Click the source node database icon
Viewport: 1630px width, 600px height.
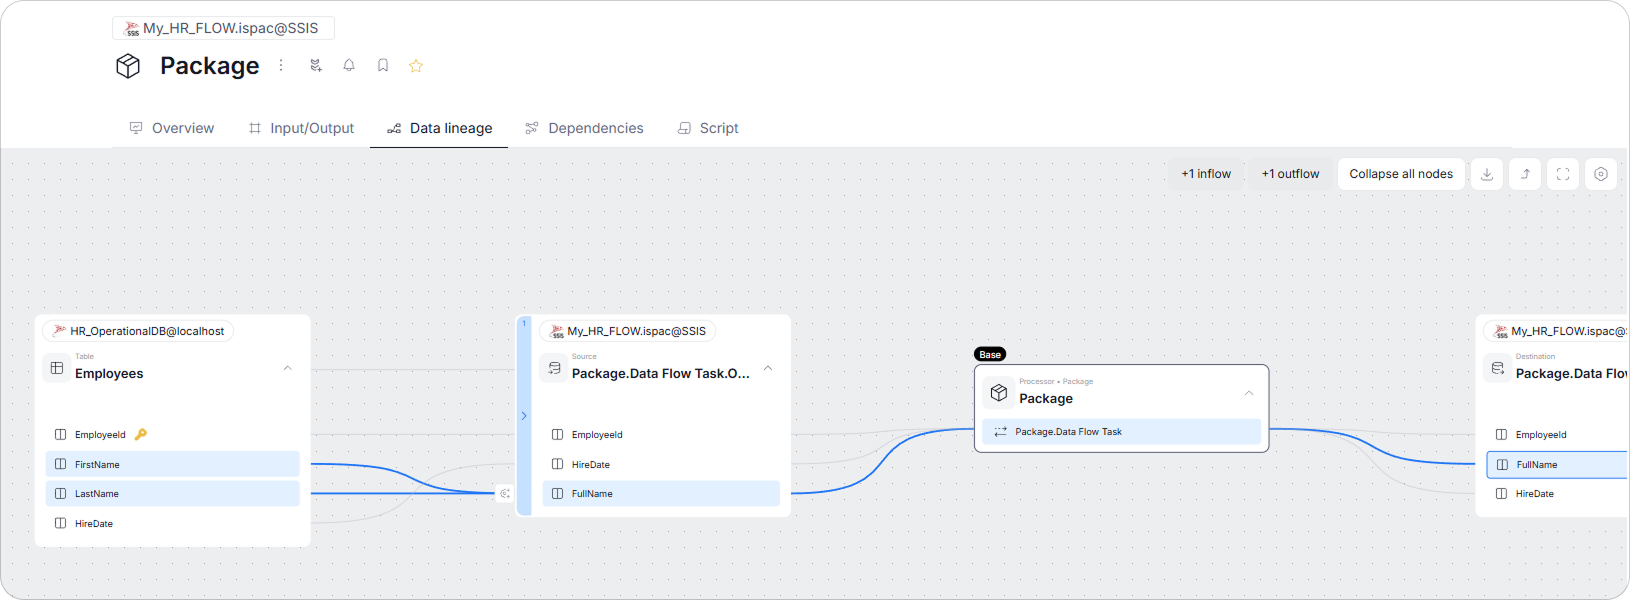[x=554, y=368]
